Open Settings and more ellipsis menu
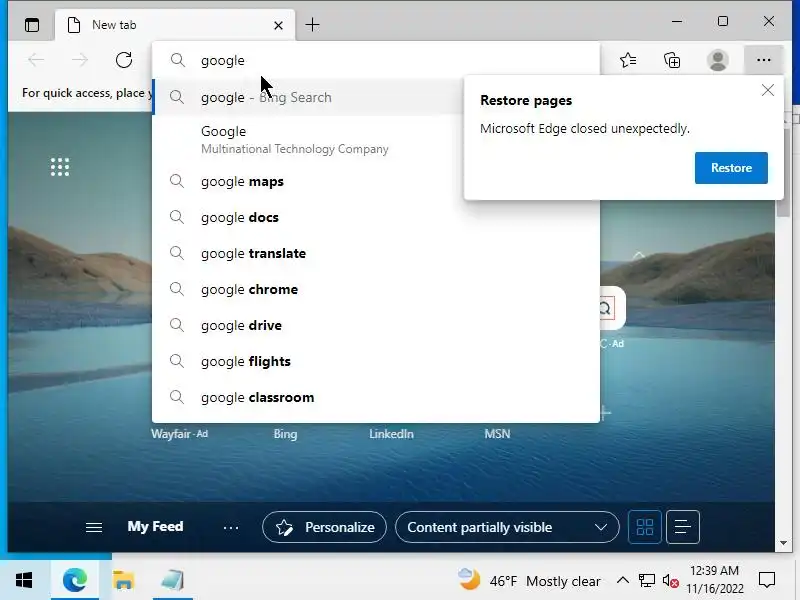 click(763, 60)
